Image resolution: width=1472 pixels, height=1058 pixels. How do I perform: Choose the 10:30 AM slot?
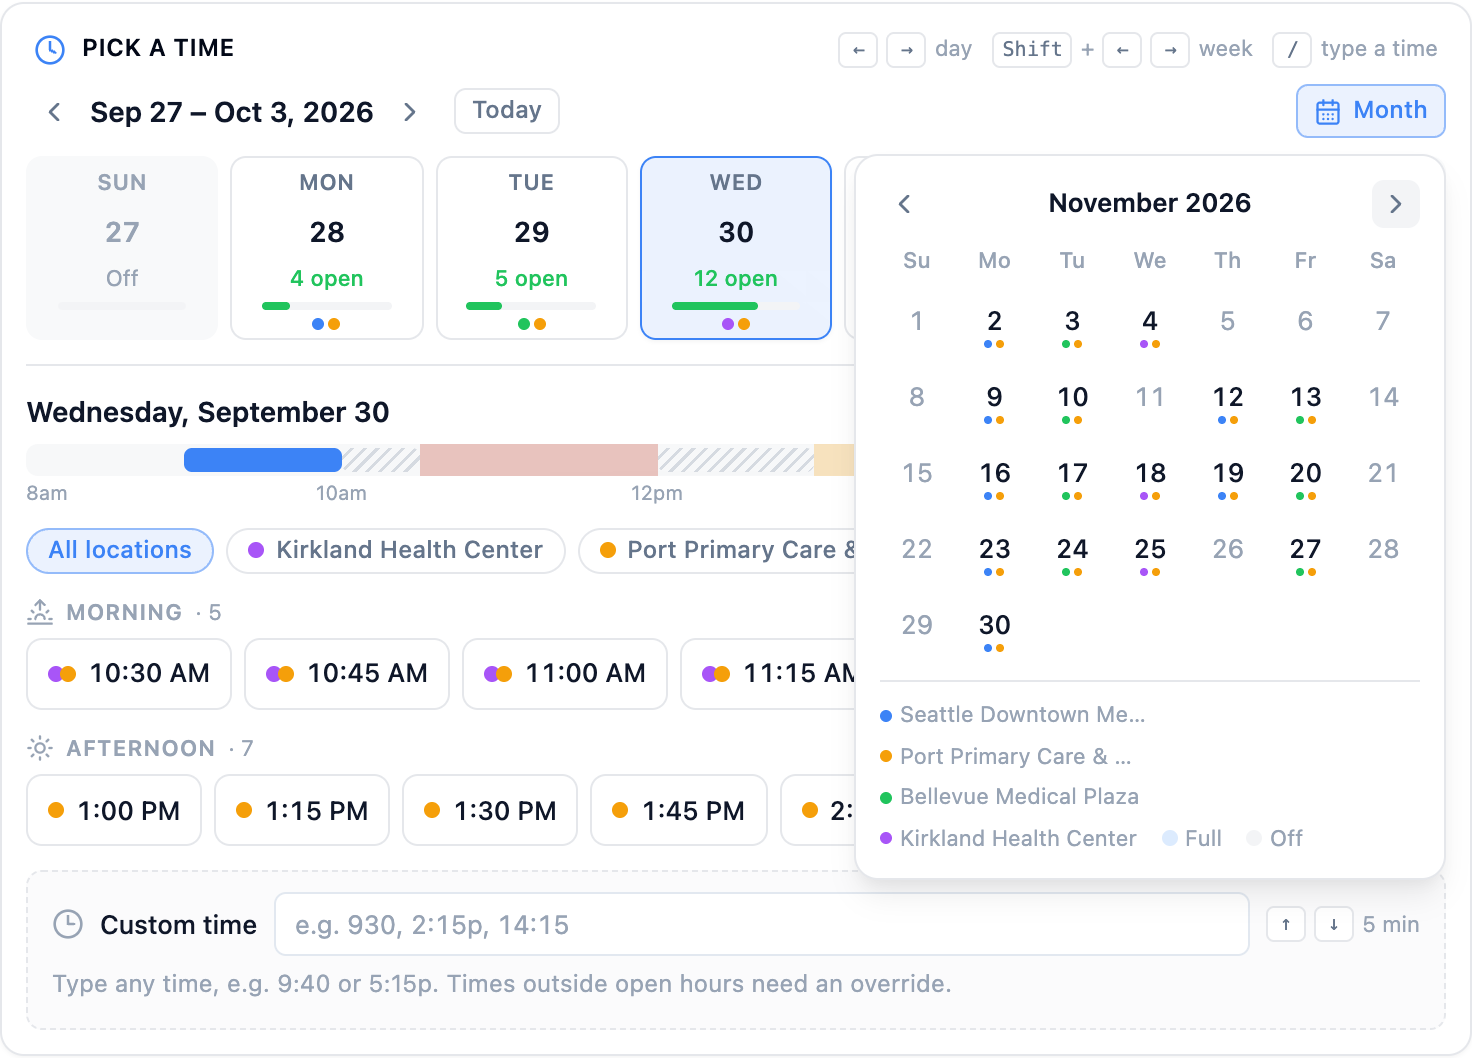pos(129,674)
